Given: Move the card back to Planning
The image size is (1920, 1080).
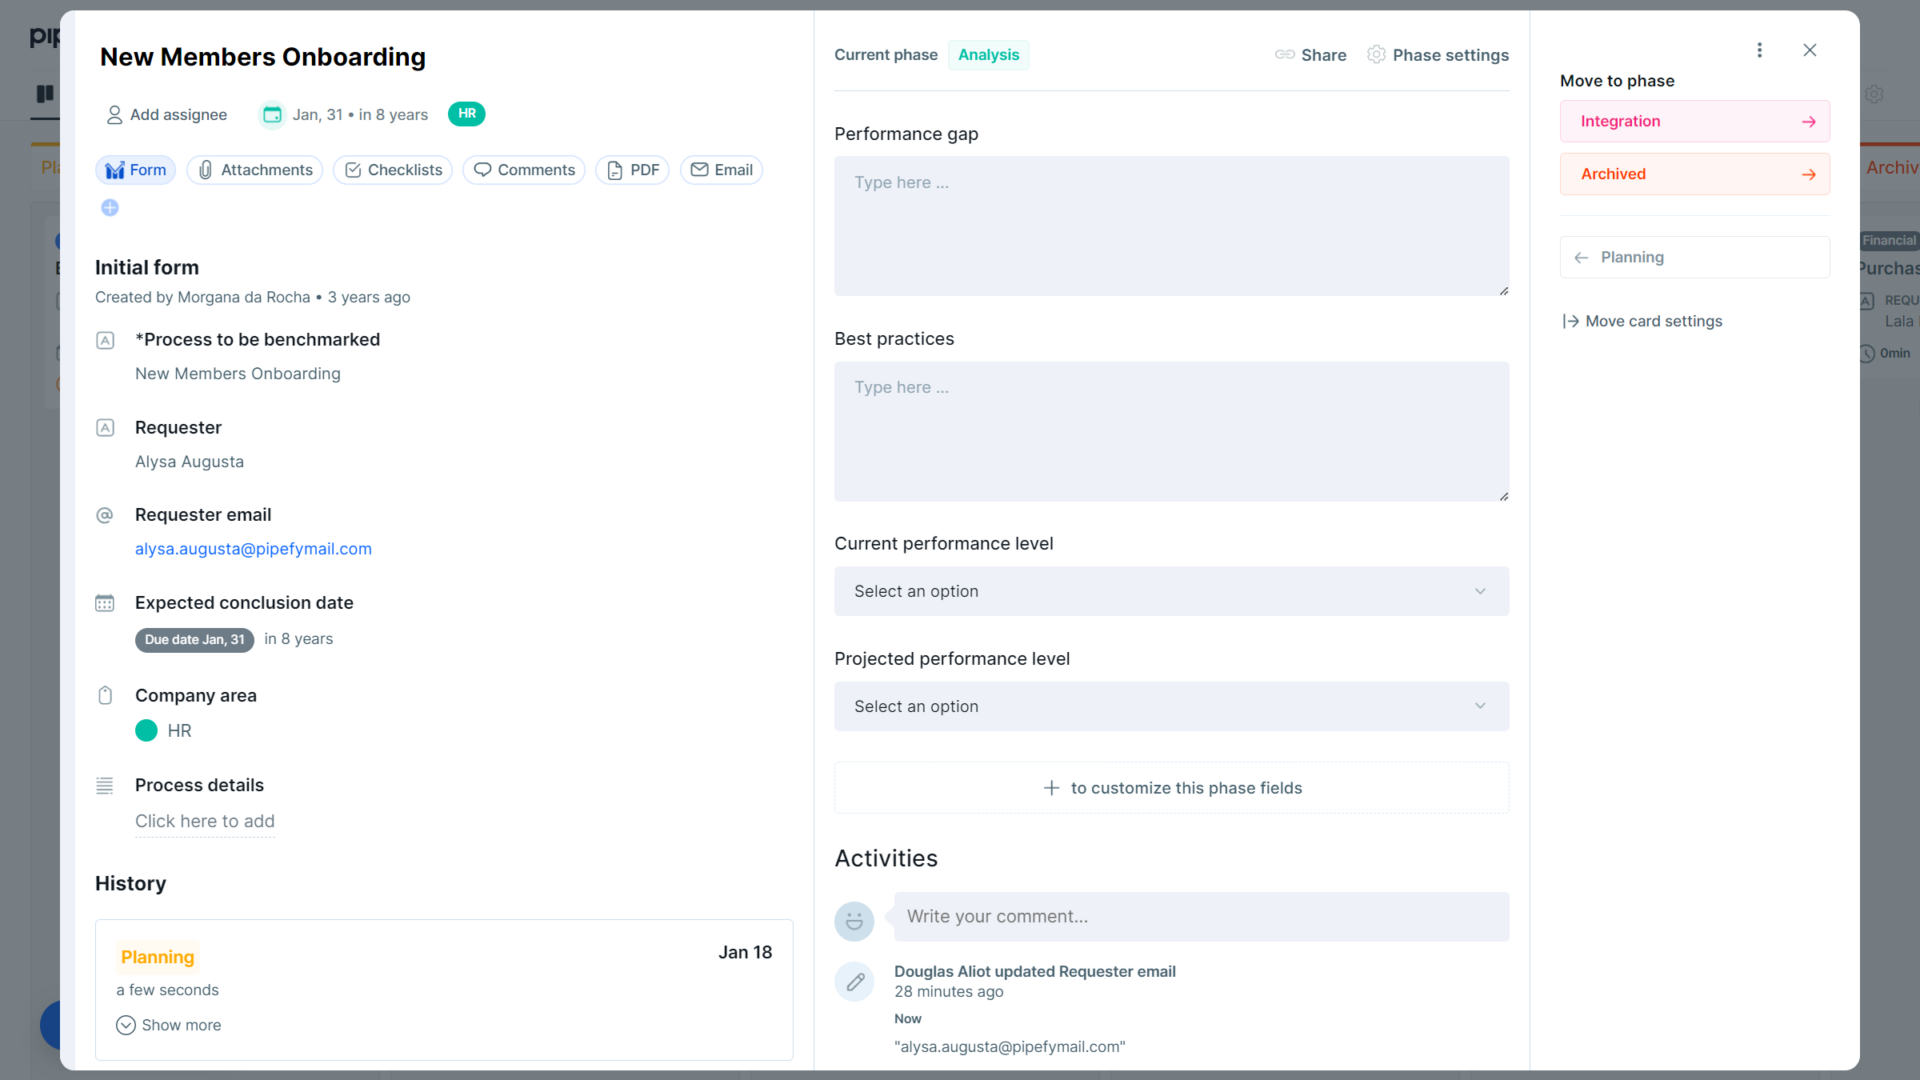Looking at the screenshot, I should coord(1694,257).
